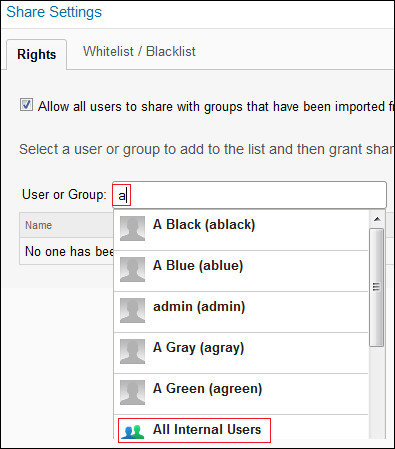Click the Share Settings title
The height and width of the screenshot is (449, 395).
pyautogui.click(x=54, y=12)
